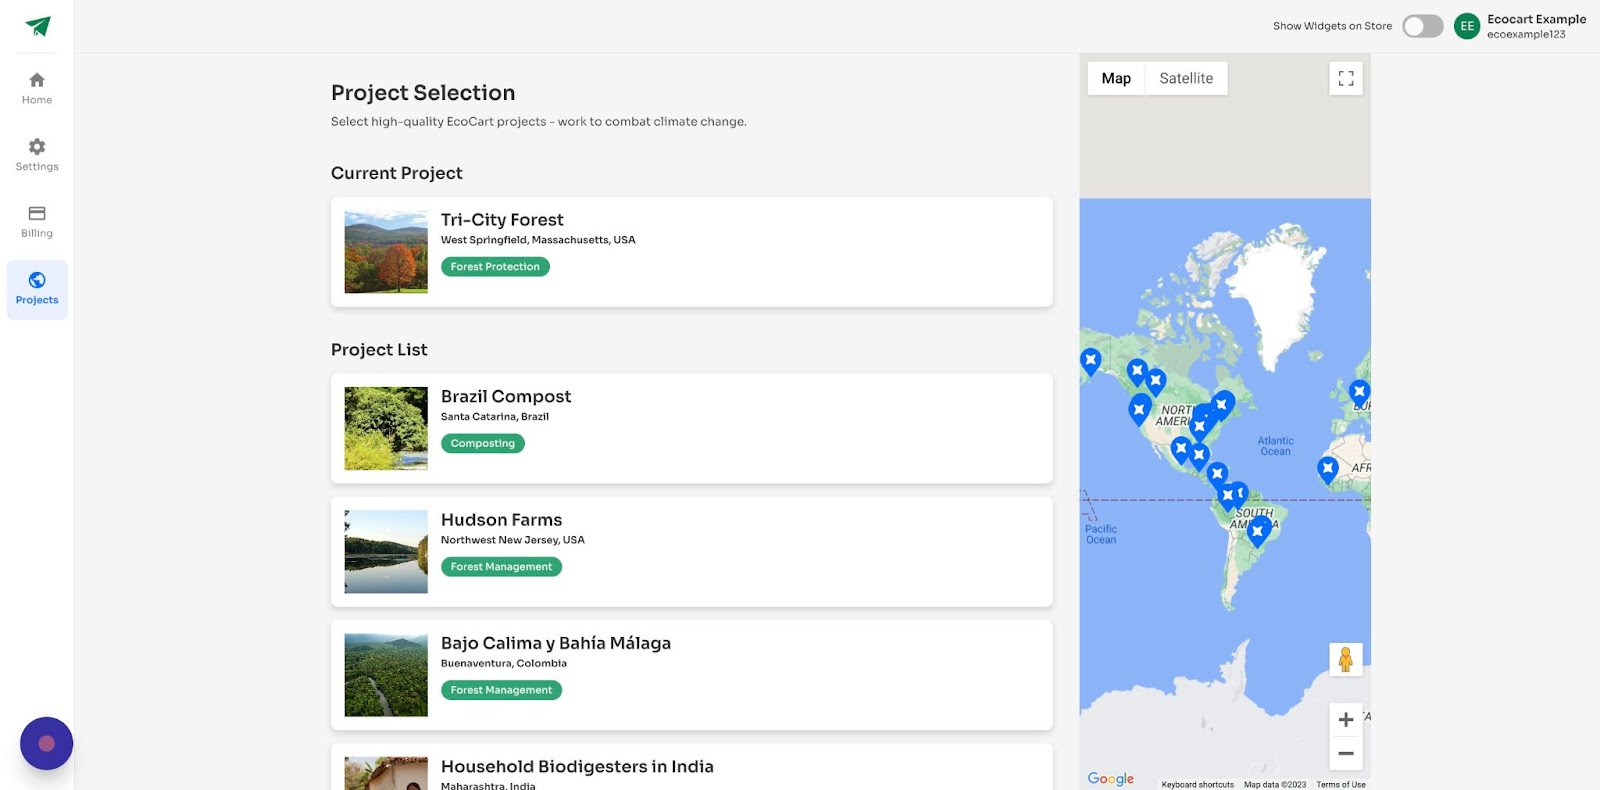Click the EE account avatar
Screen dimensions: 1600x790
1467,26
